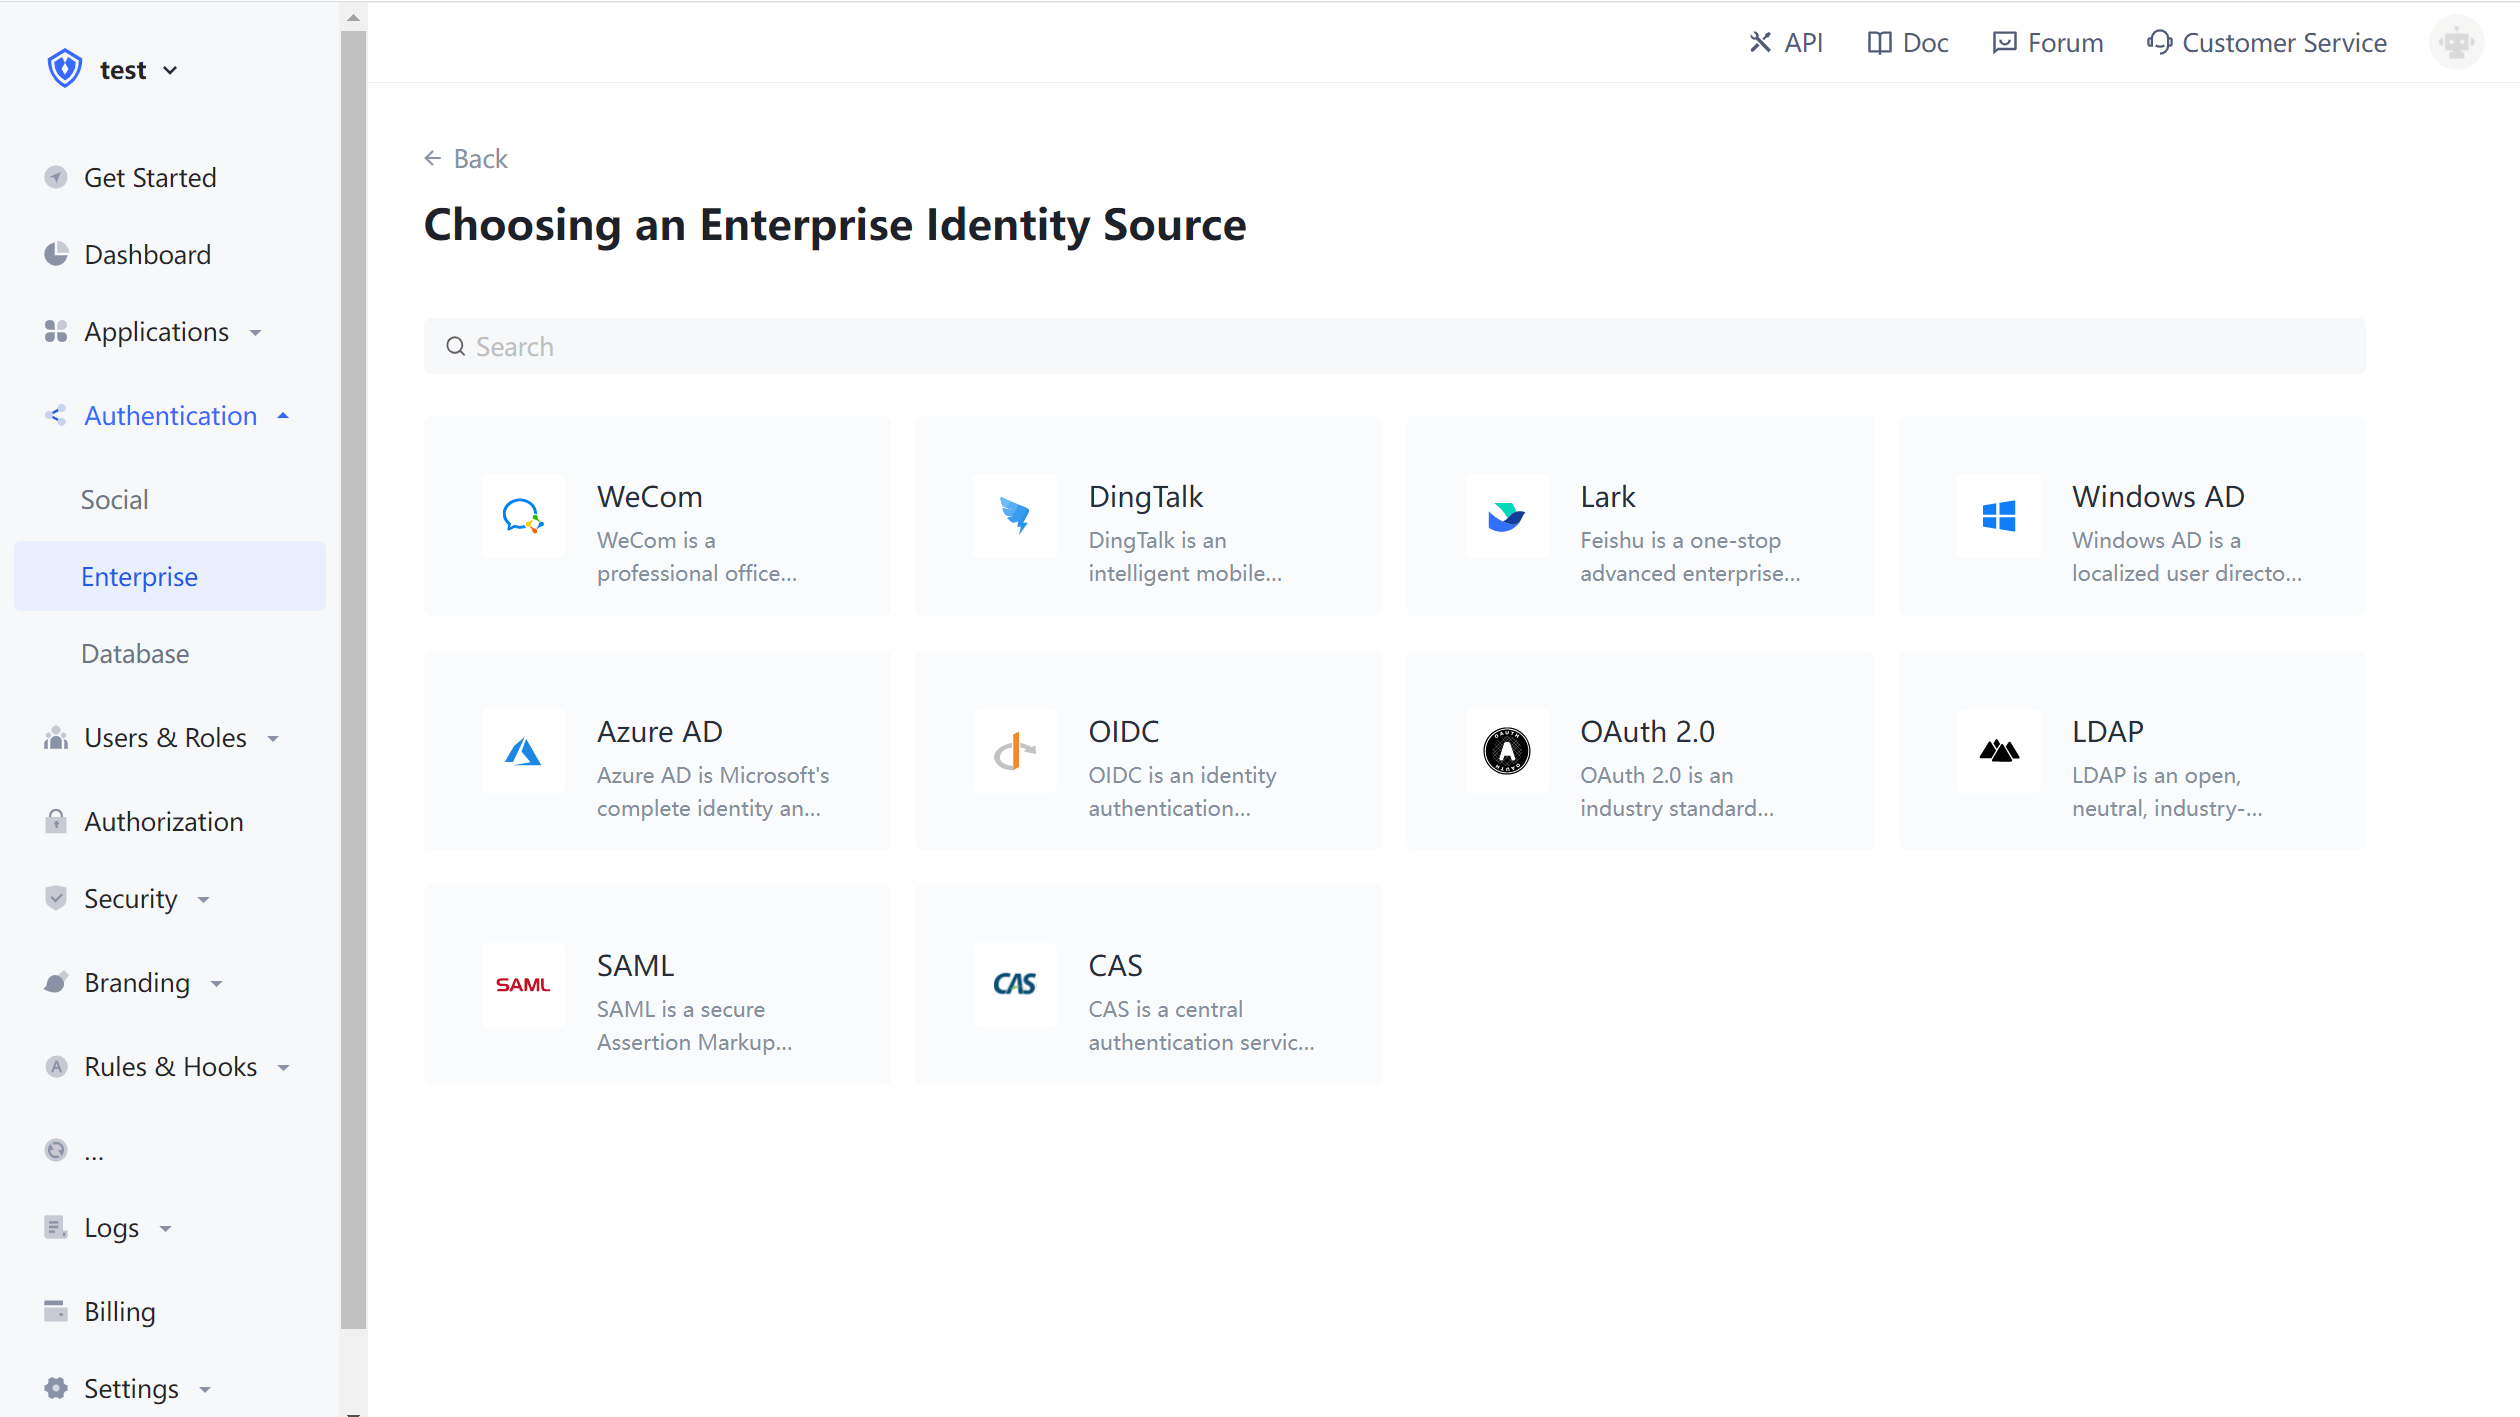Choose the OAuth 2.0 circular icon
This screenshot has width=2520, height=1417.
pyautogui.click(x=1506, y=751)
